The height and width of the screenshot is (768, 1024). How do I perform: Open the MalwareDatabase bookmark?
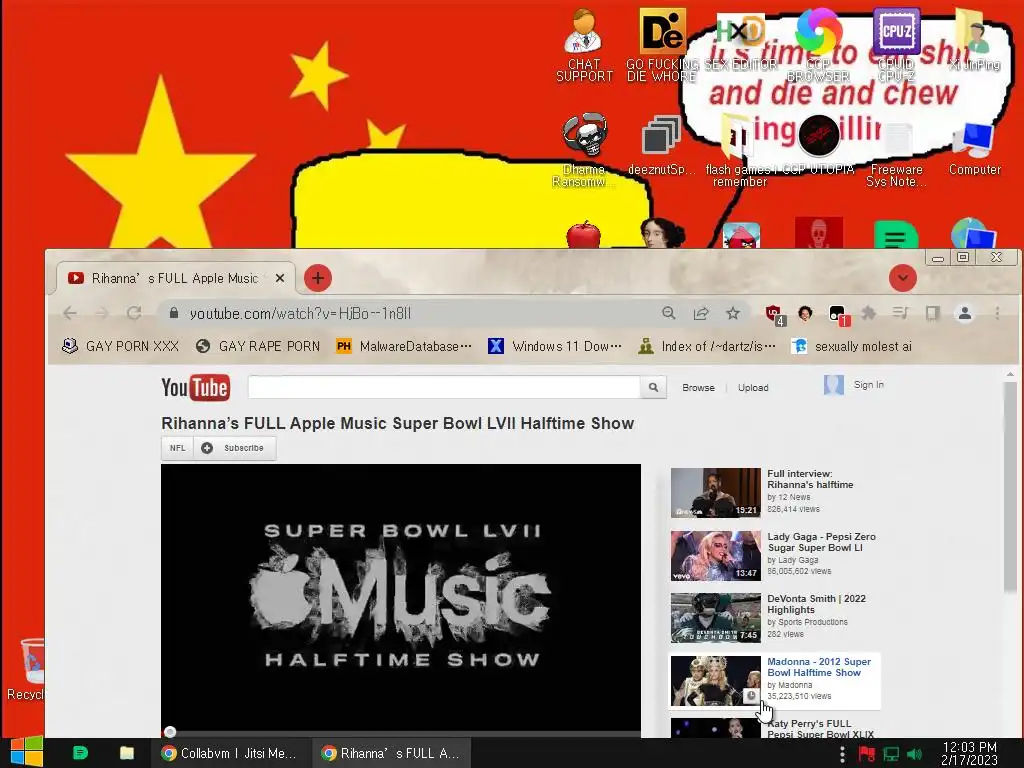point(403,346)
